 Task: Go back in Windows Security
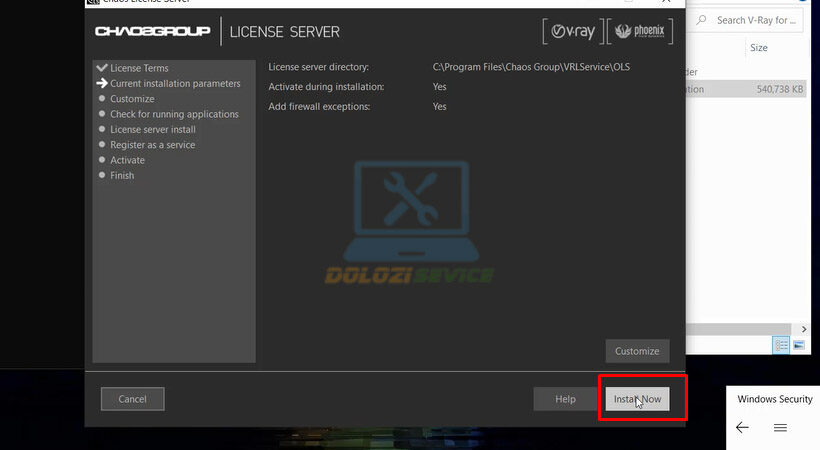[742, 427]
